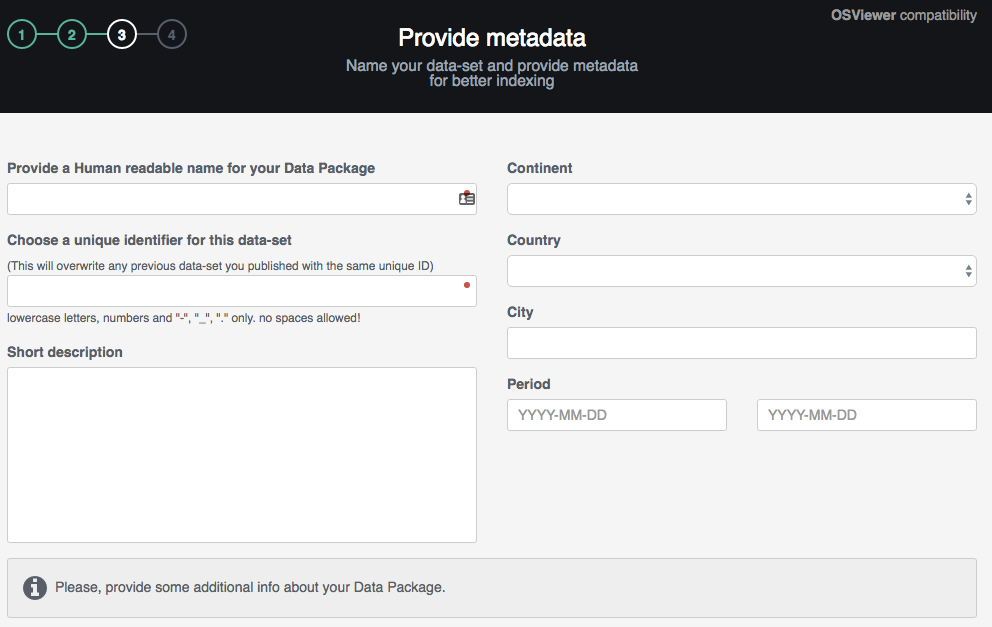Focus the City text field

click(x=741, y=343)
